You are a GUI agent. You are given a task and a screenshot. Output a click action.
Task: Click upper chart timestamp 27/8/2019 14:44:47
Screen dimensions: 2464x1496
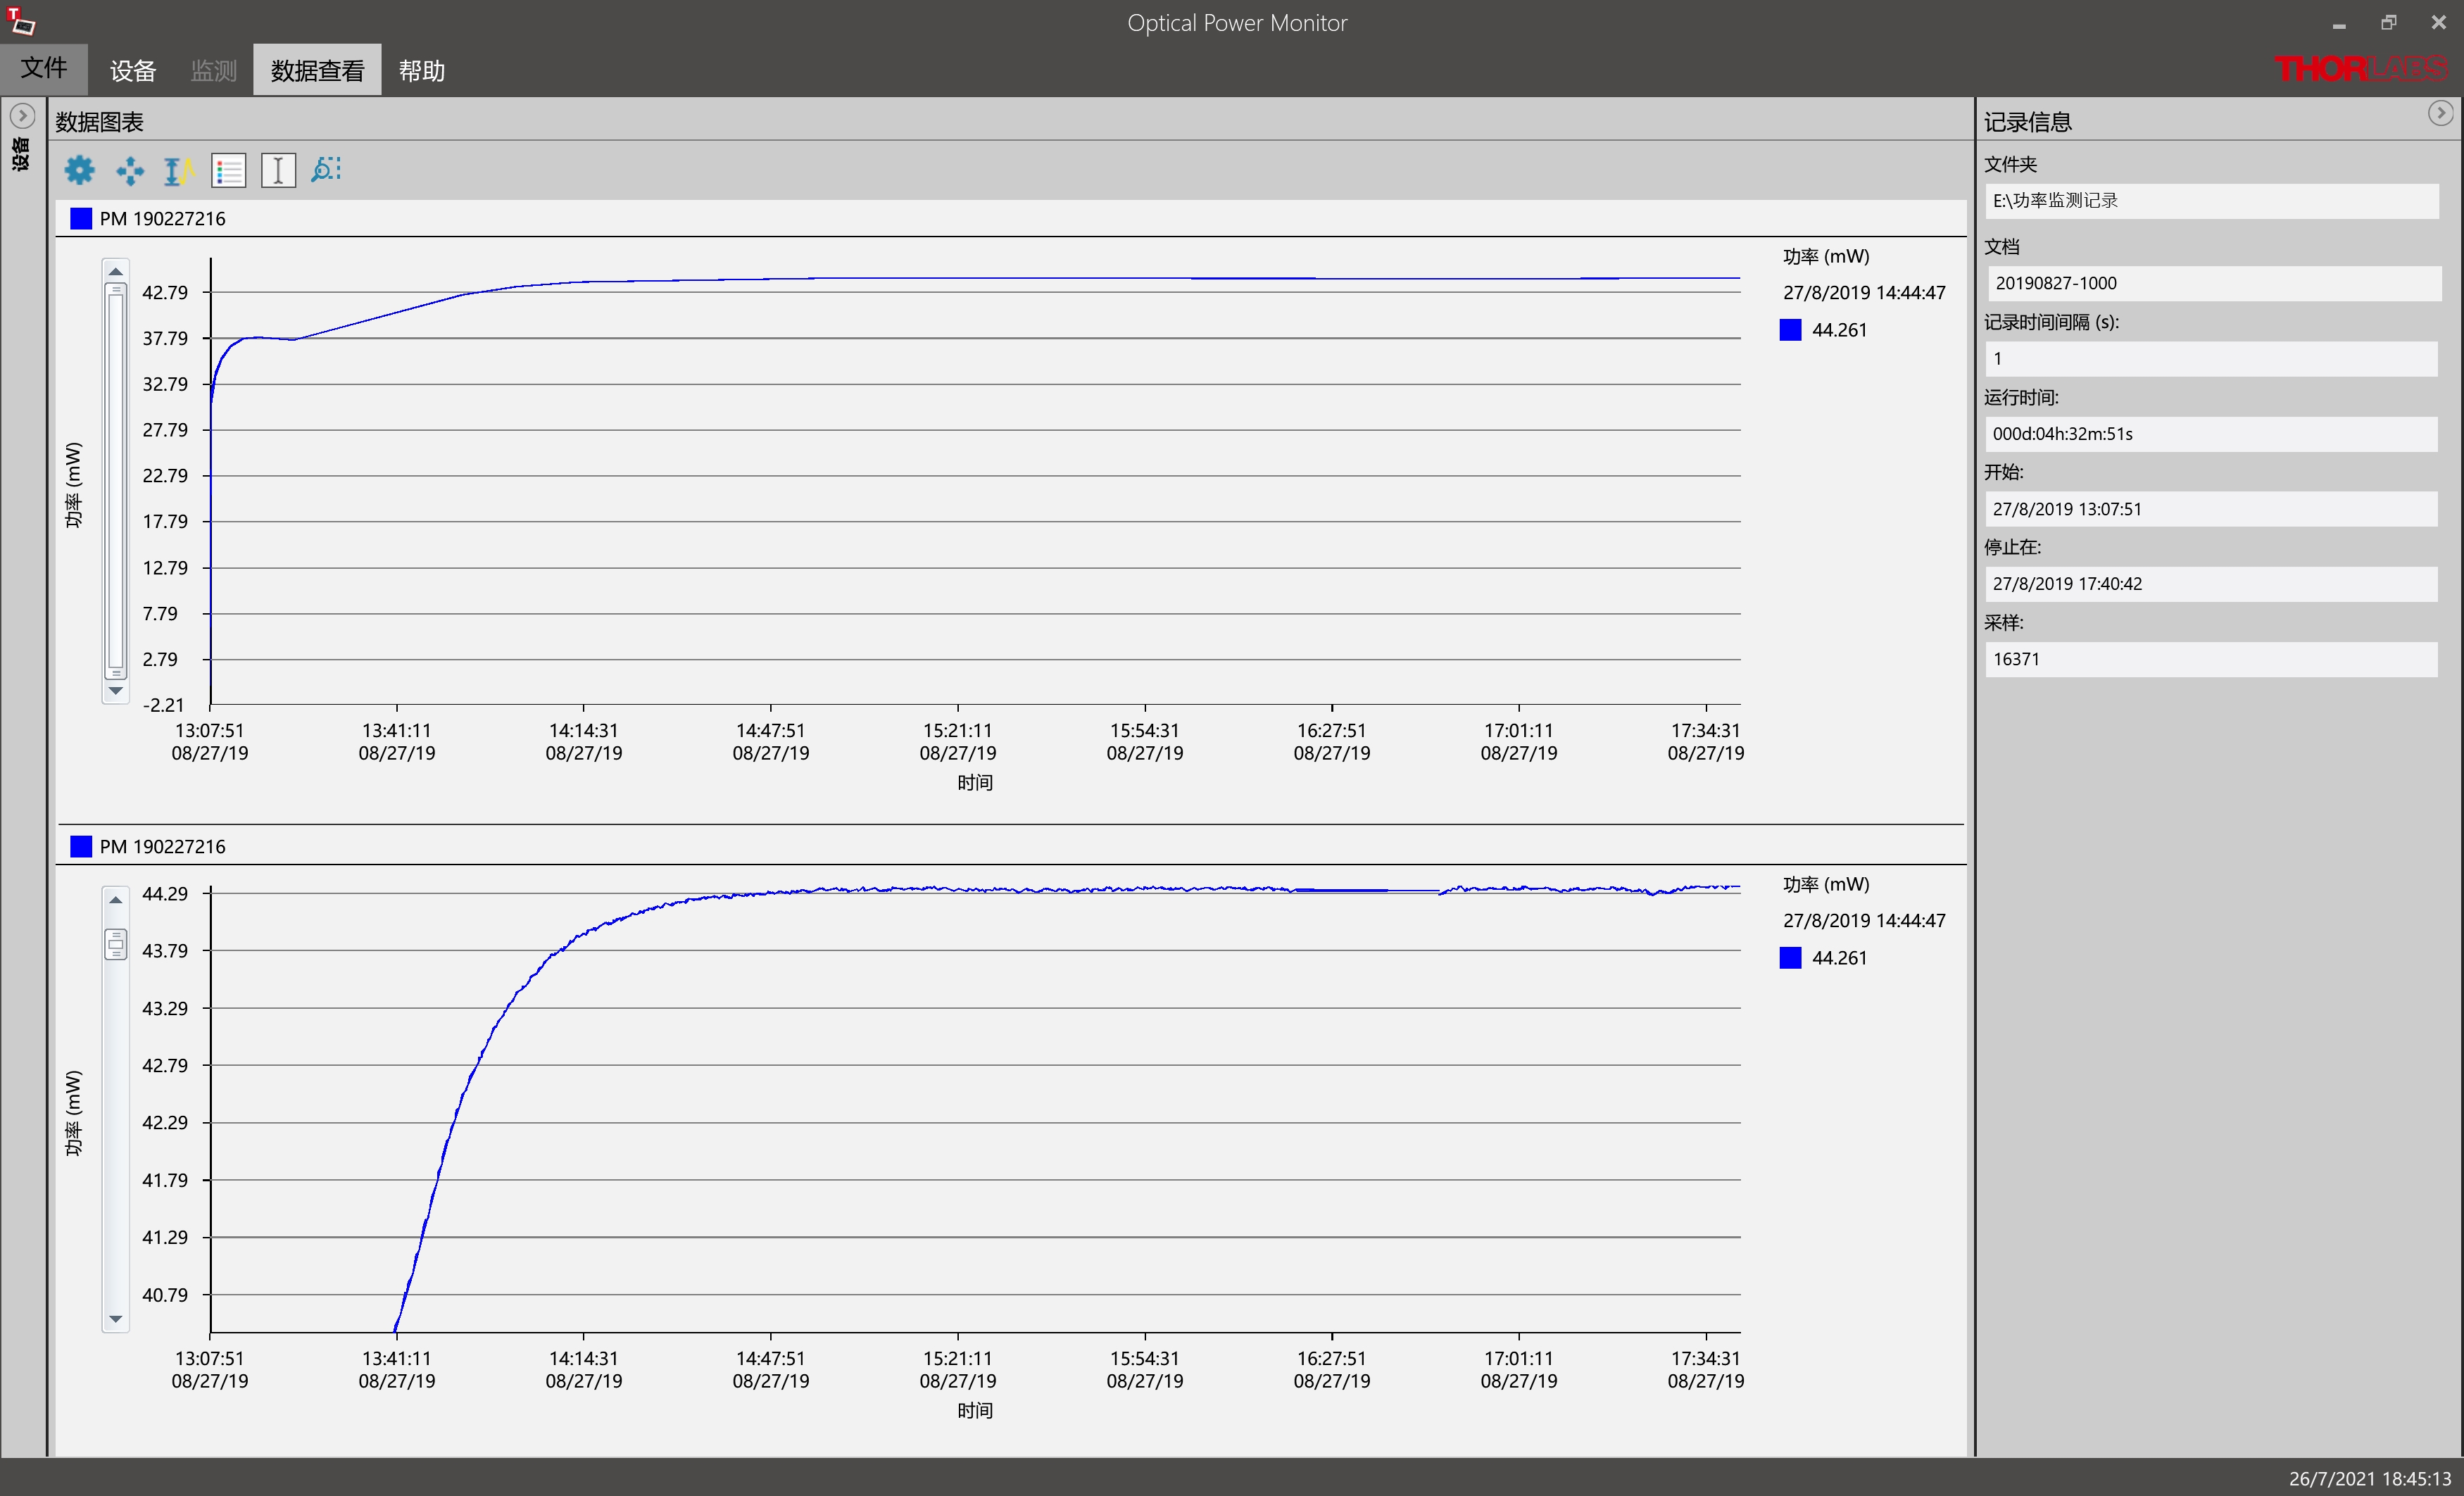coord(1864,293)
